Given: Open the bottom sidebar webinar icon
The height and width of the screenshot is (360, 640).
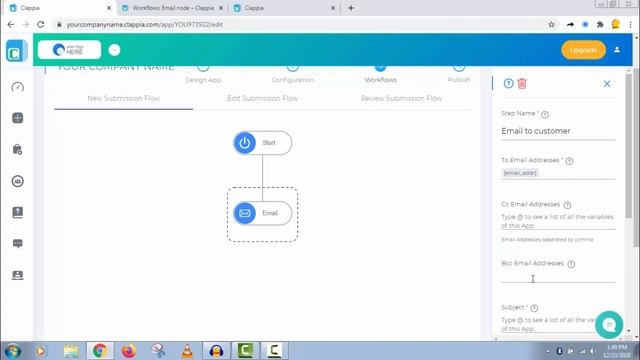Looking at the screenshot, I should coord(18,275).
